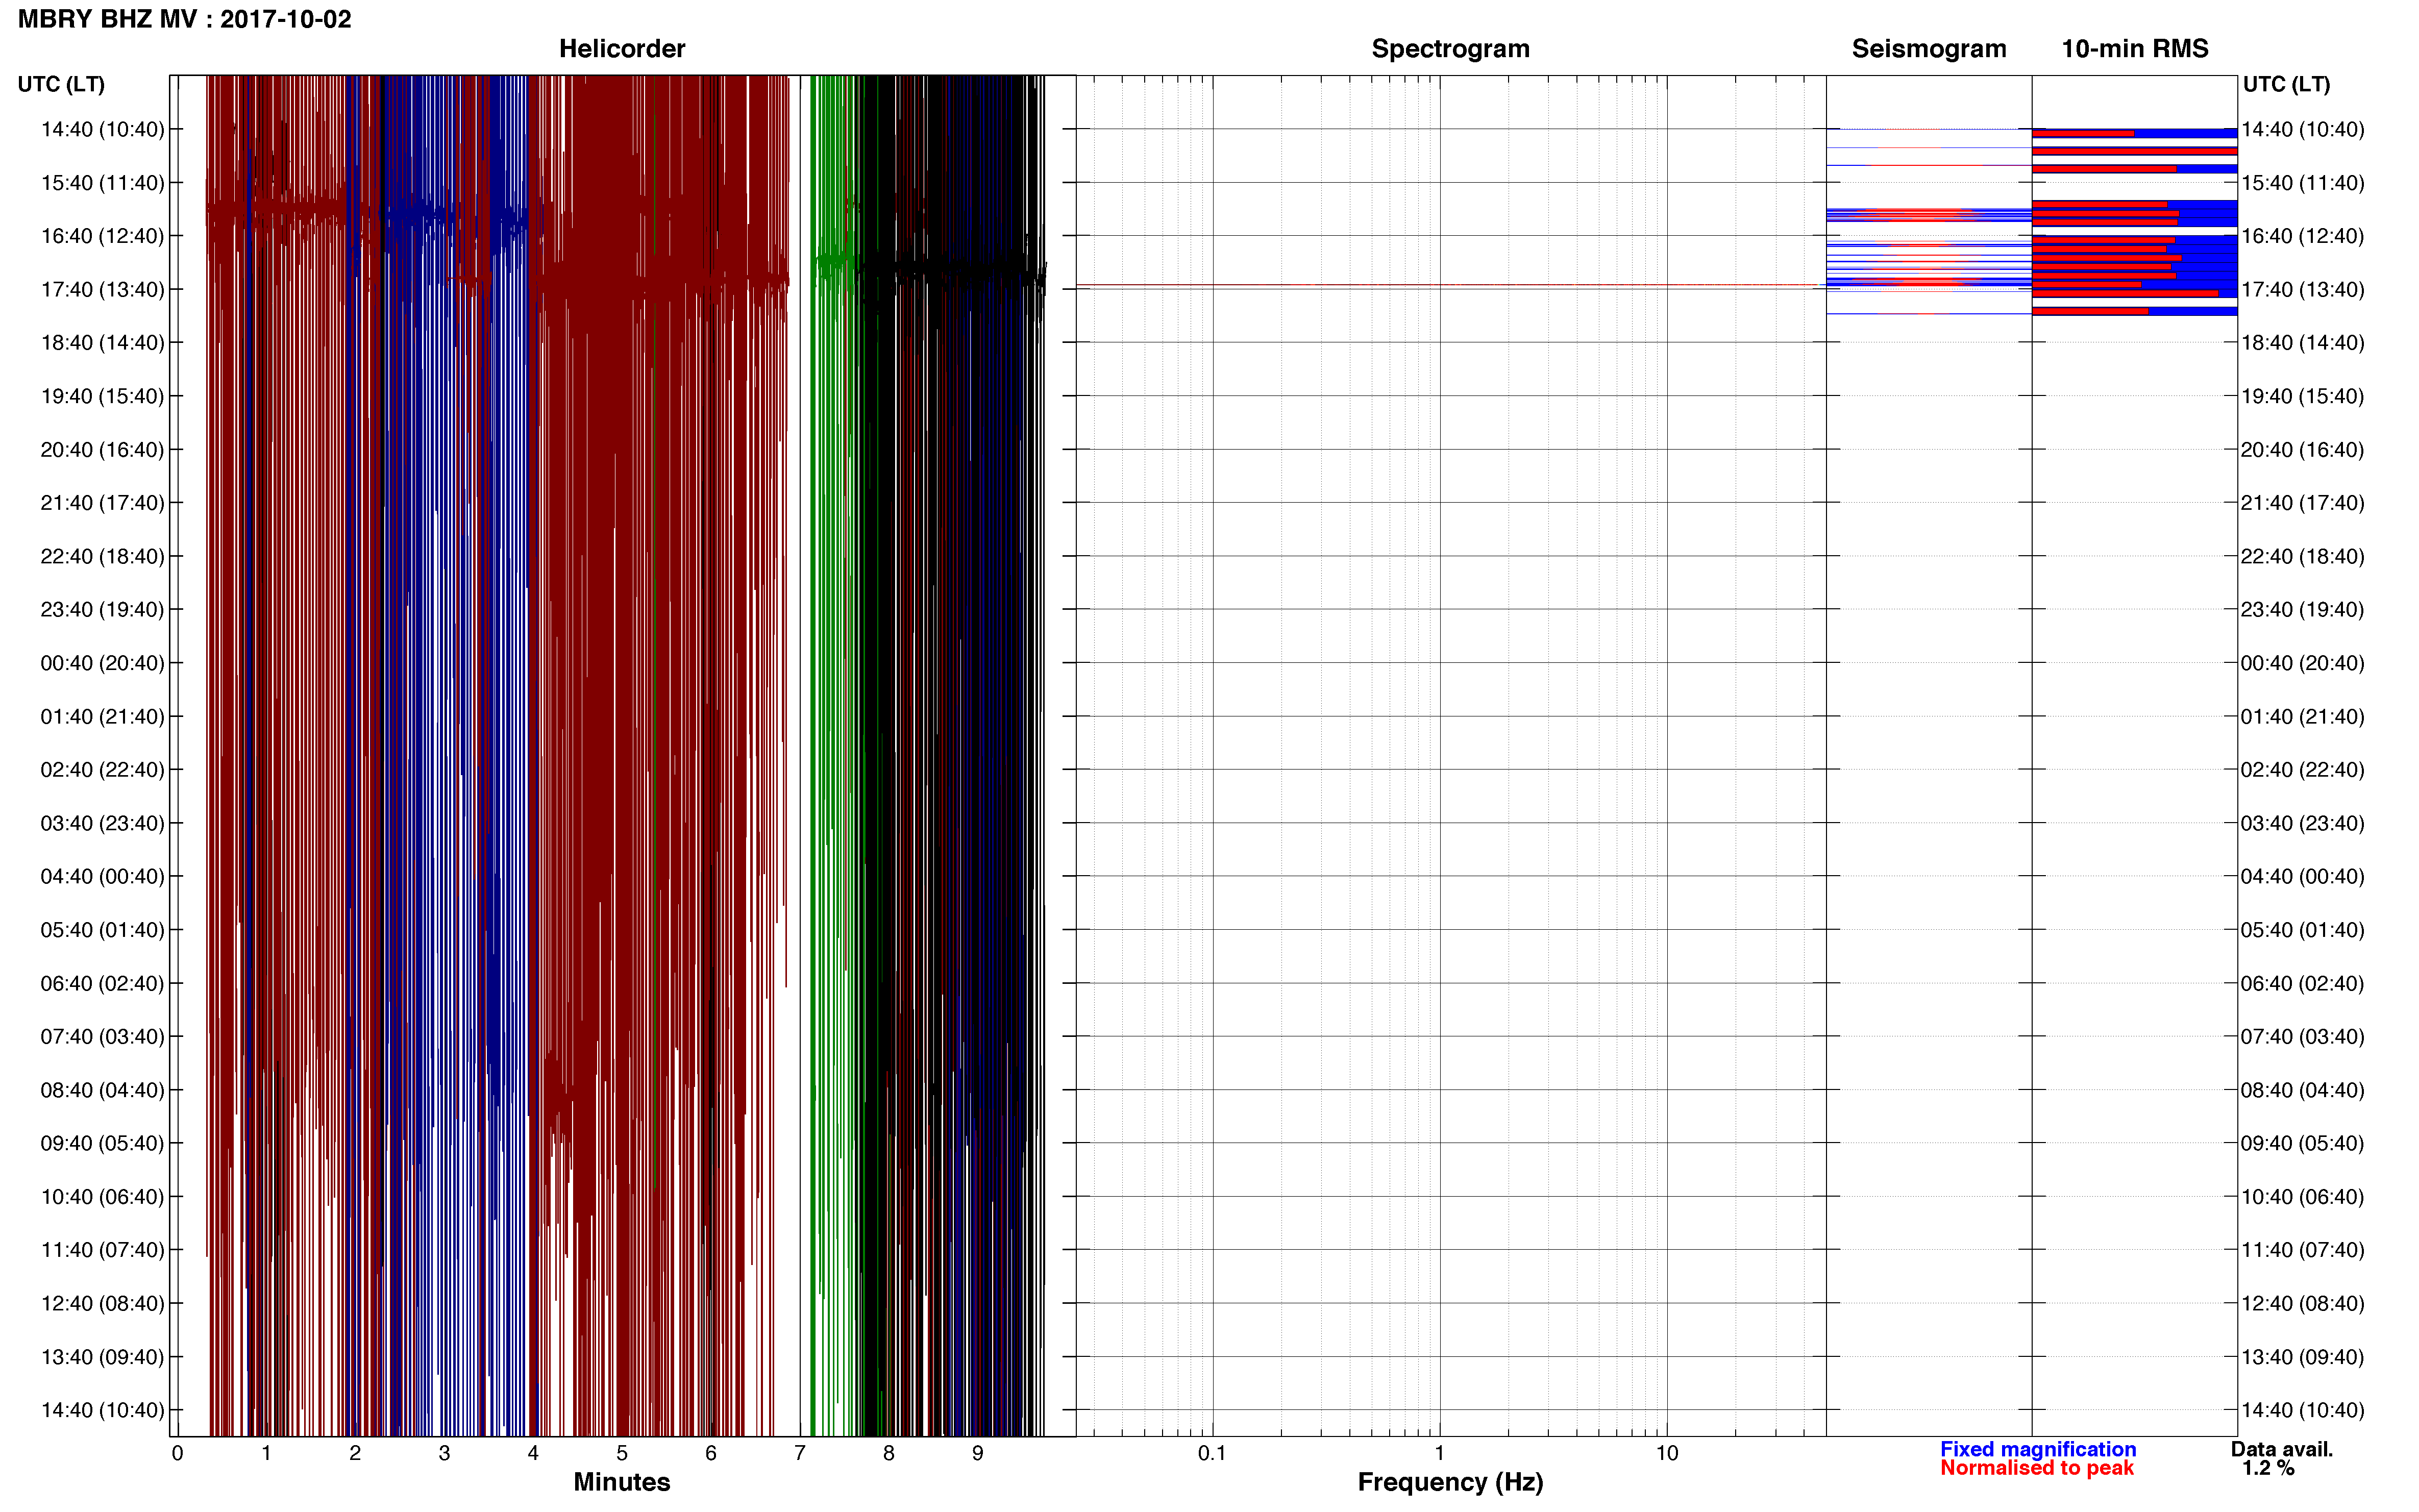Image resolution: width=2419 pixels, height=1512 pixels.
Task: Click the 10-min RMS panel title
Action: [2135, 49]
